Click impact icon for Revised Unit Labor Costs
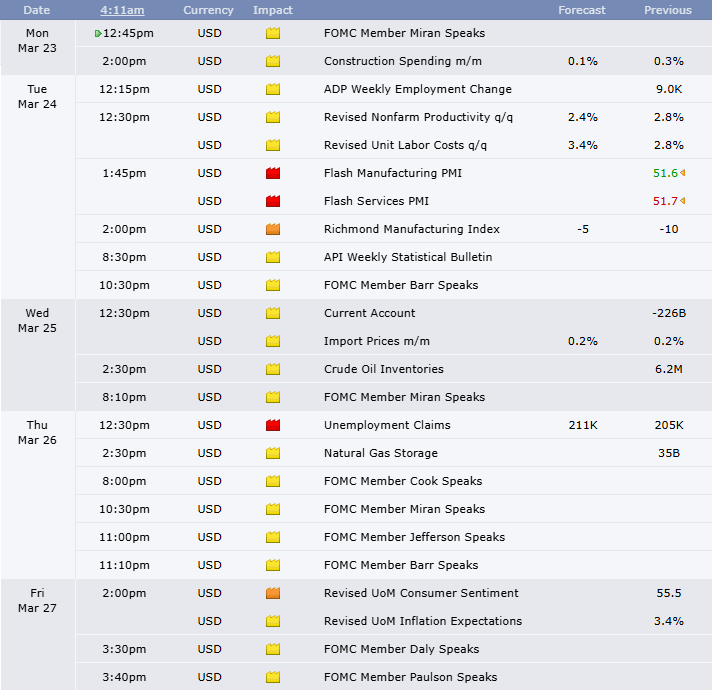 click(273, 145)
